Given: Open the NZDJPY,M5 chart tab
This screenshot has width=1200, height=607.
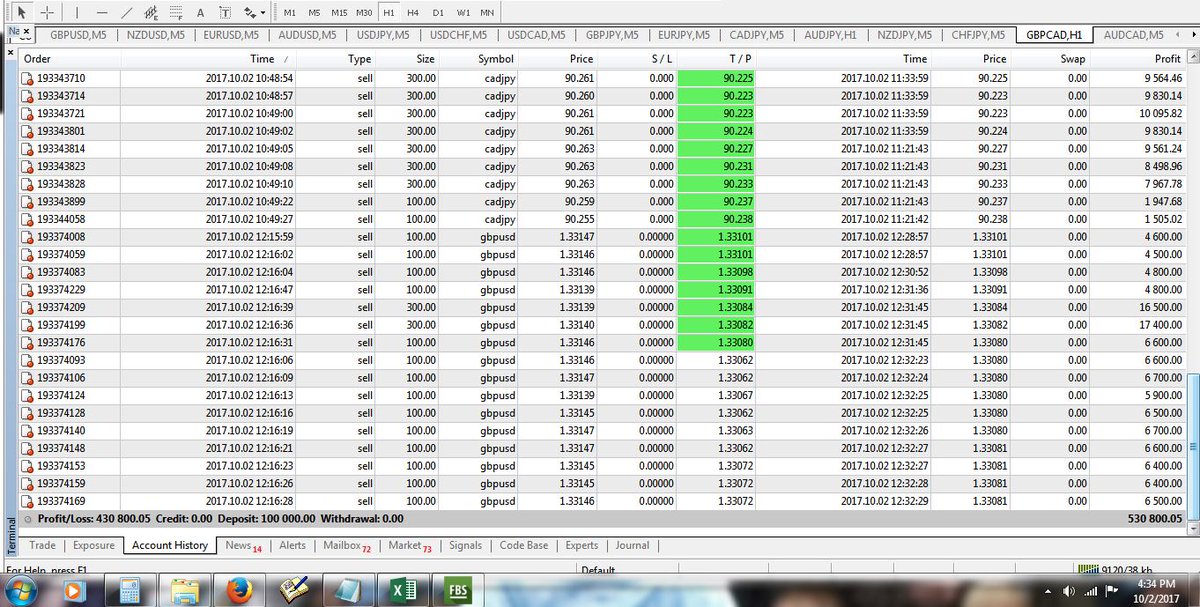Looking at the screenshot, I should (904, 35).
